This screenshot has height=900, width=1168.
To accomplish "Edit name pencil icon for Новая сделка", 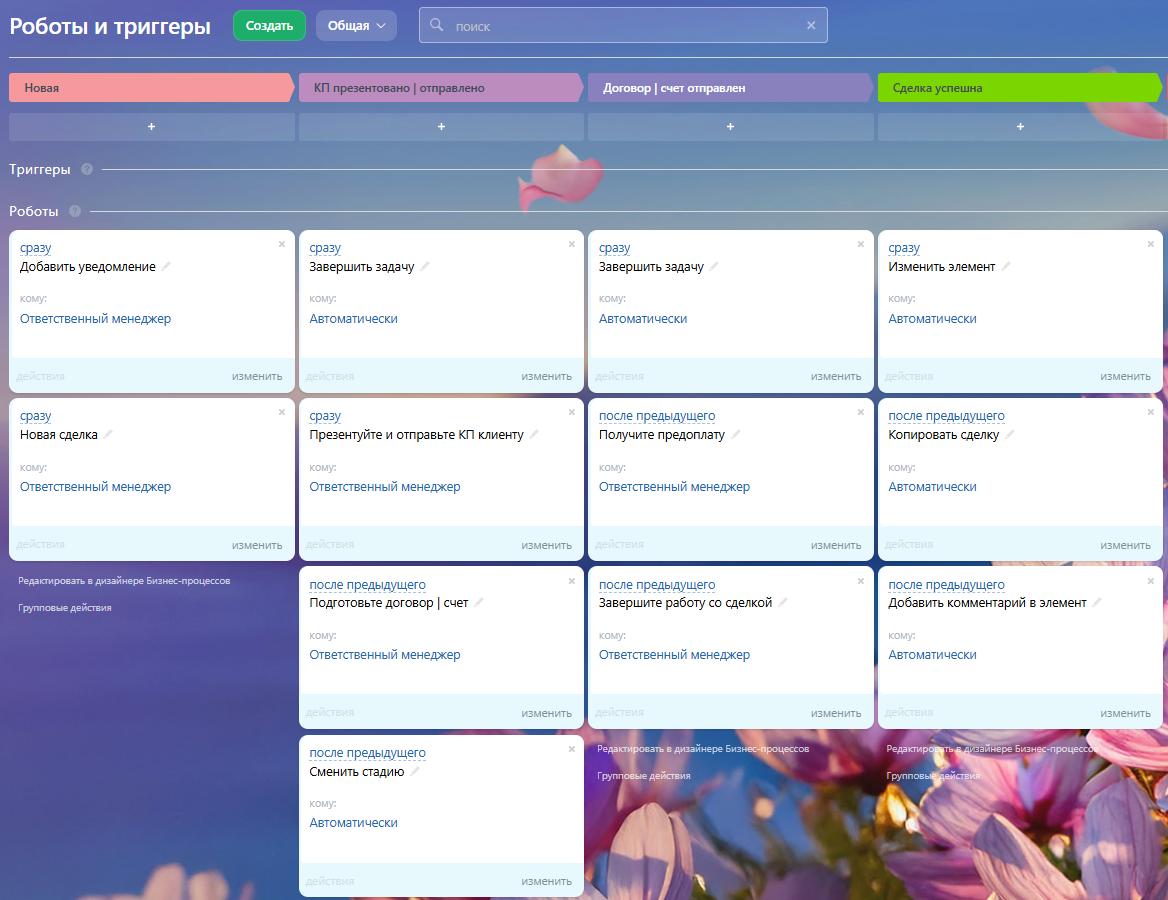I will pos(108,434).
